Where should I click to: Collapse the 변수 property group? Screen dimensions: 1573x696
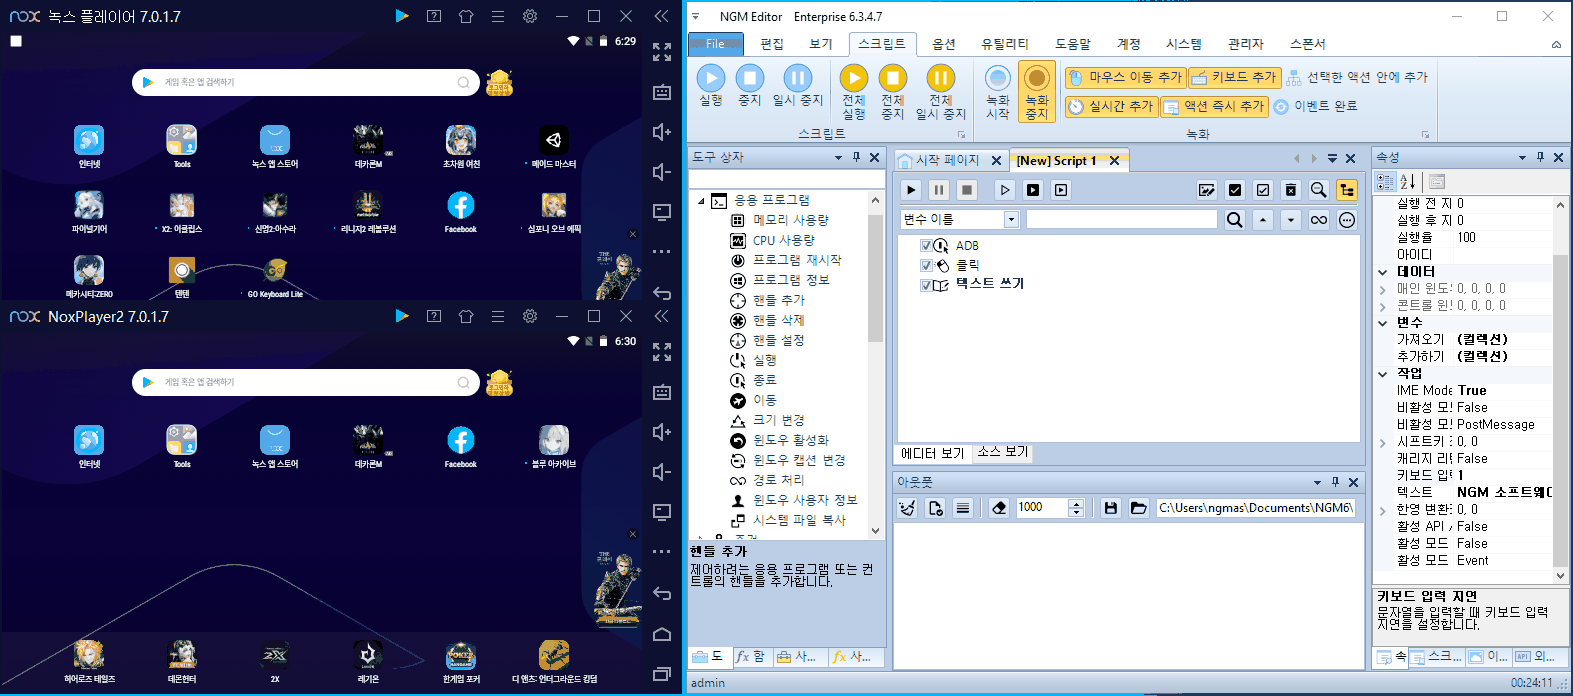[x=1383, y=323]
